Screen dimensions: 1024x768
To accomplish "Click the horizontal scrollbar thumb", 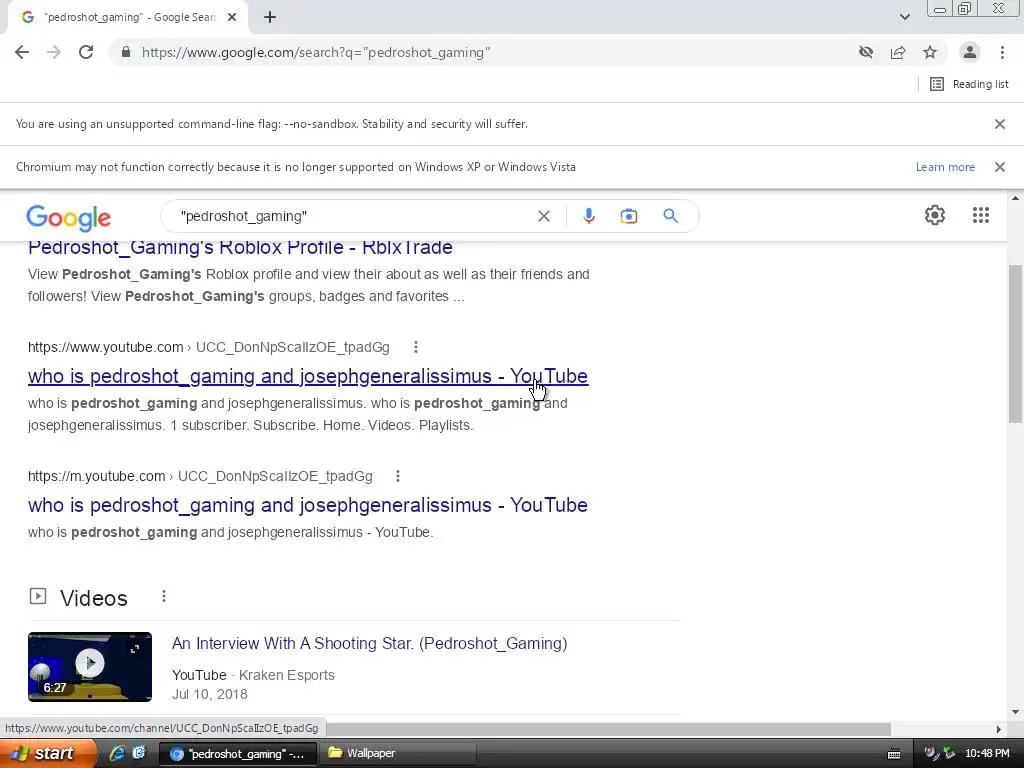I will click(609, 729).
